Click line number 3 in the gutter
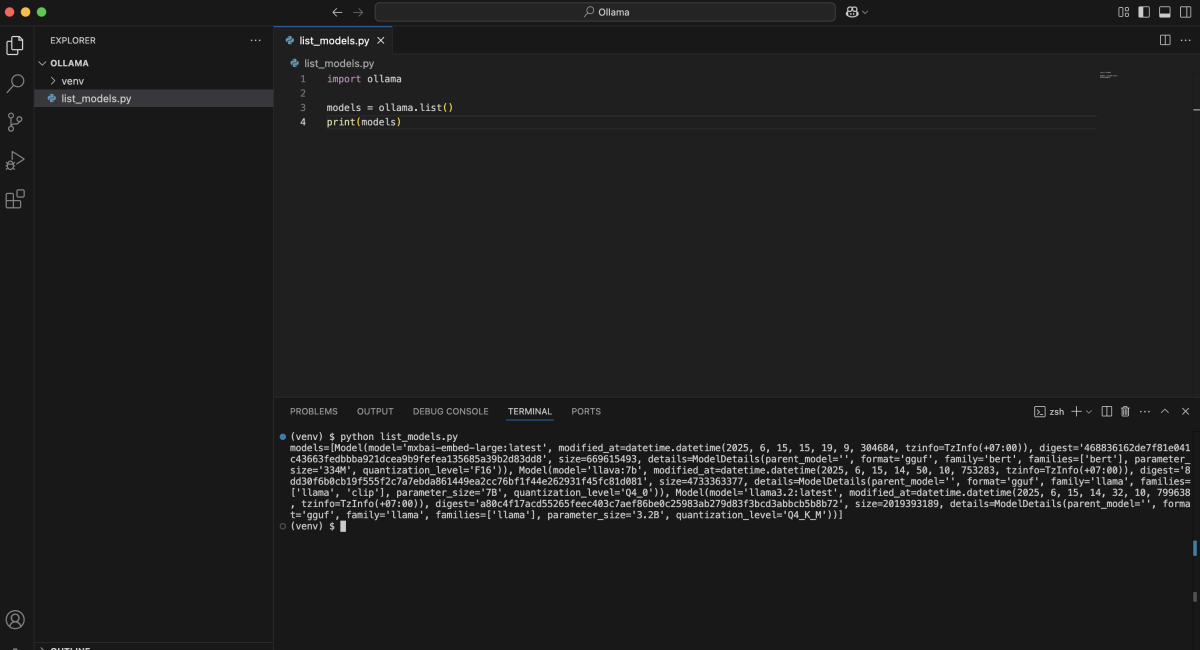The image size is (1200, 650). (x=302, y=107)
